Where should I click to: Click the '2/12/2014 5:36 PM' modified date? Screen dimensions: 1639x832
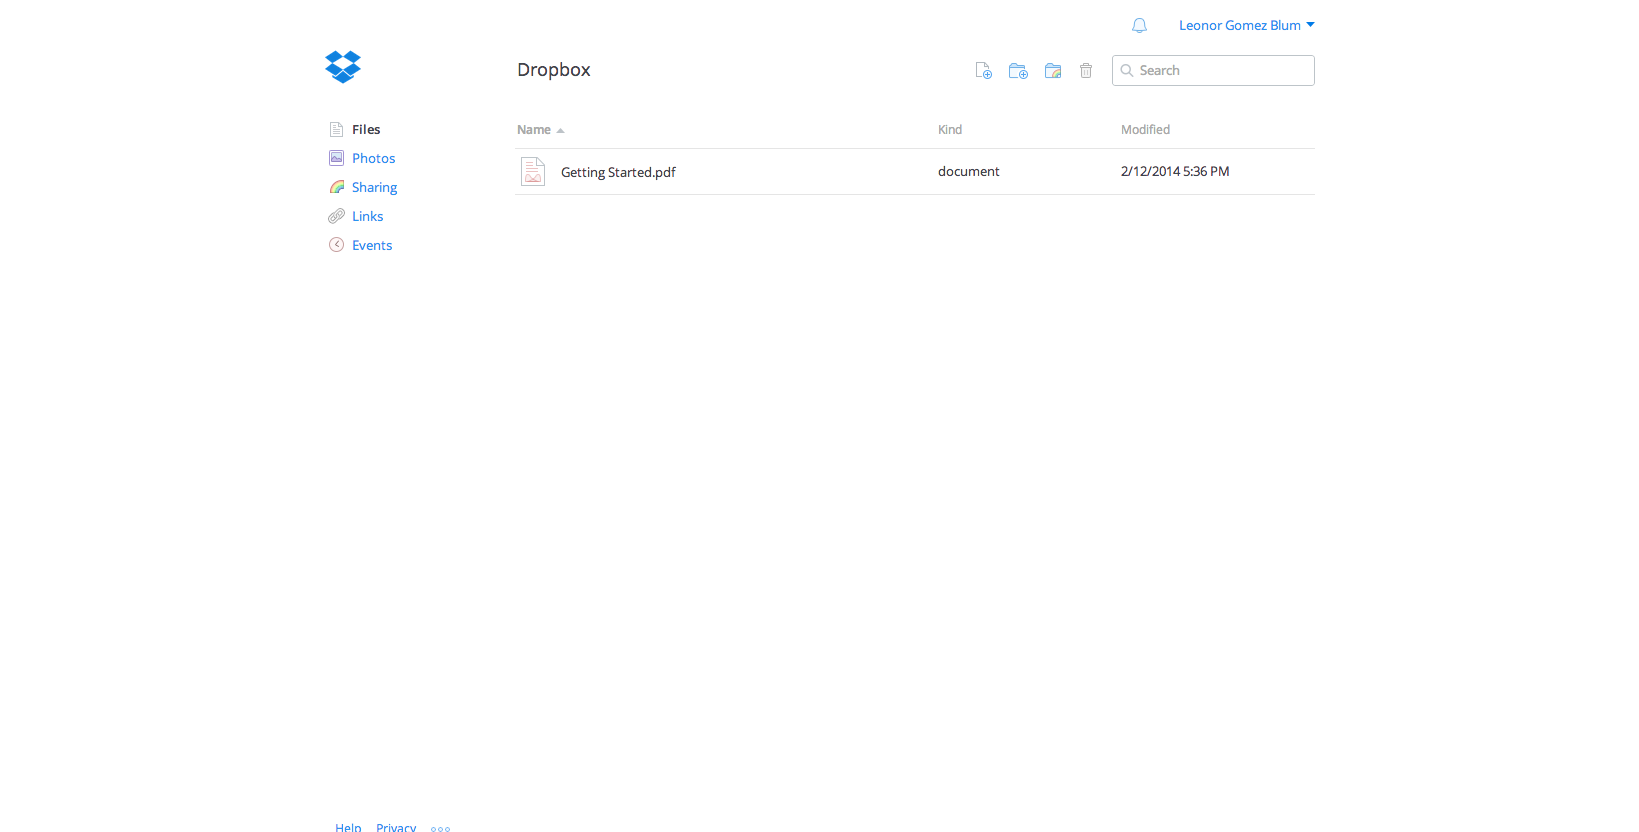pos(1175,172)
